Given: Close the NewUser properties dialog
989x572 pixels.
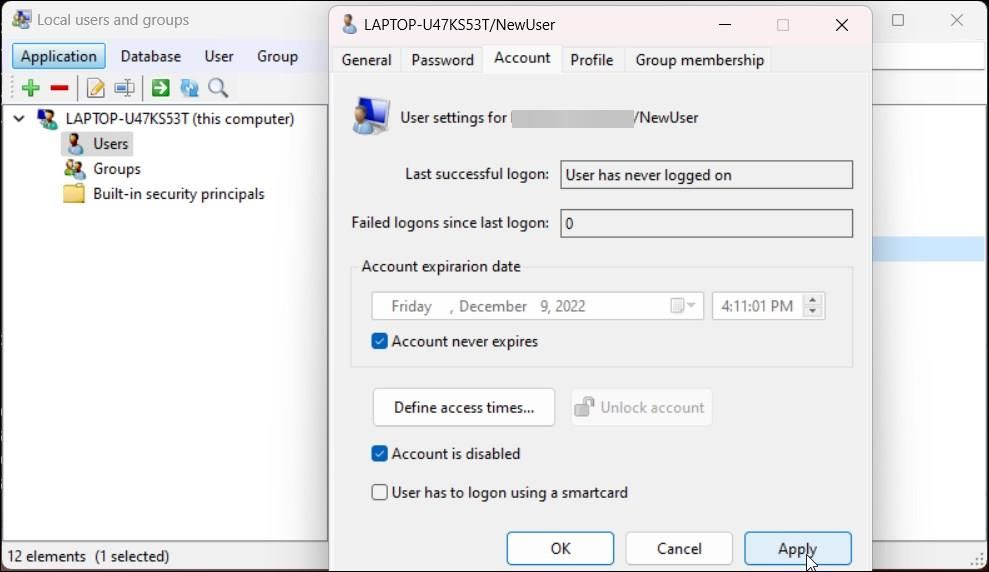Looking at the screenshot, I should 841,25.
